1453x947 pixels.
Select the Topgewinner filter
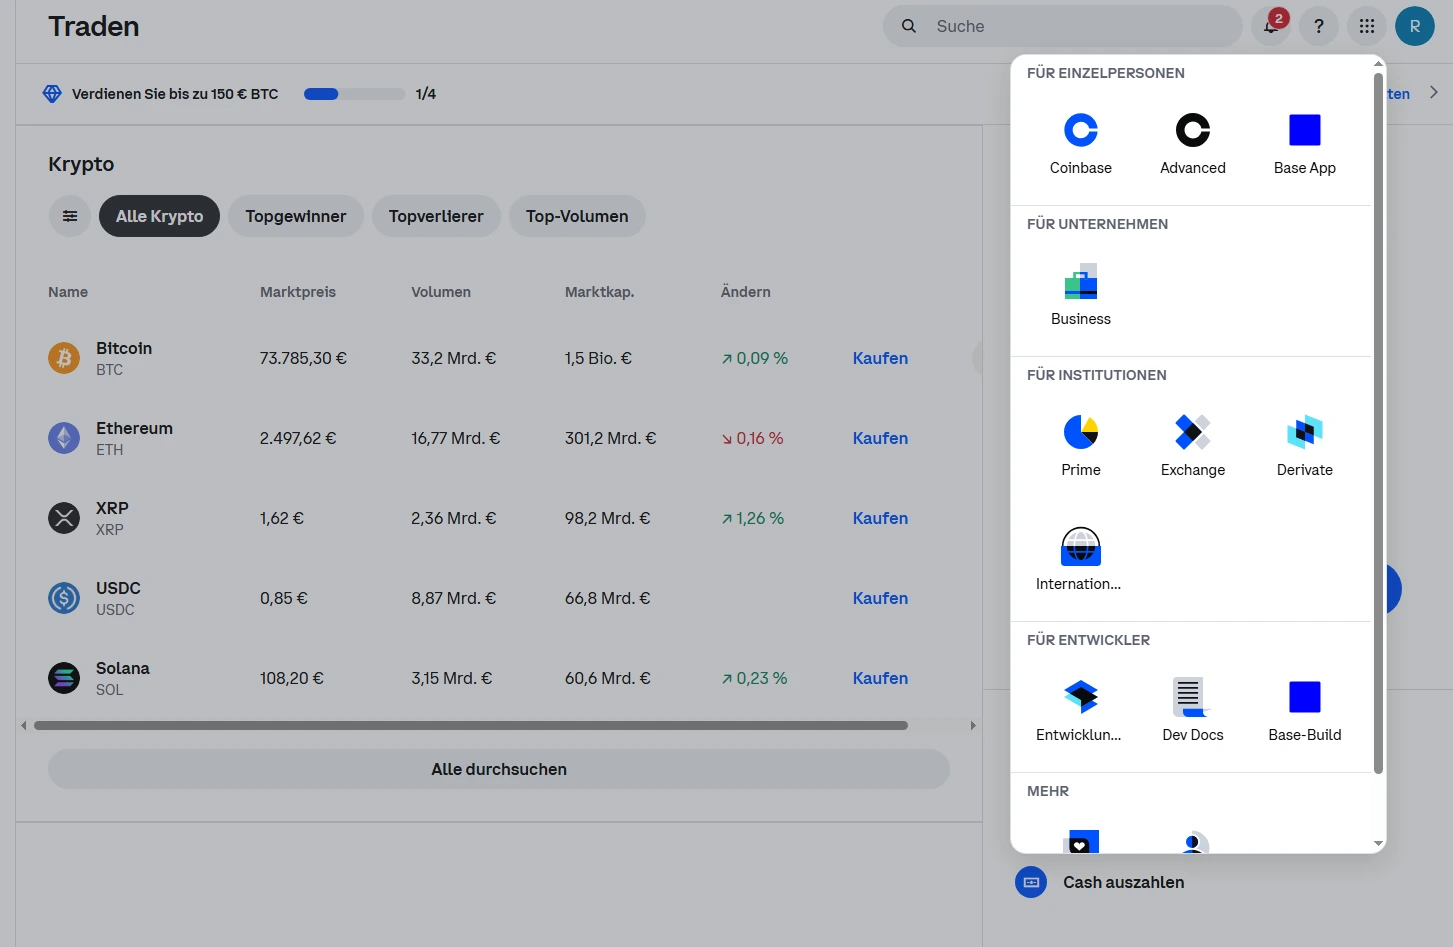click(296, 216)
